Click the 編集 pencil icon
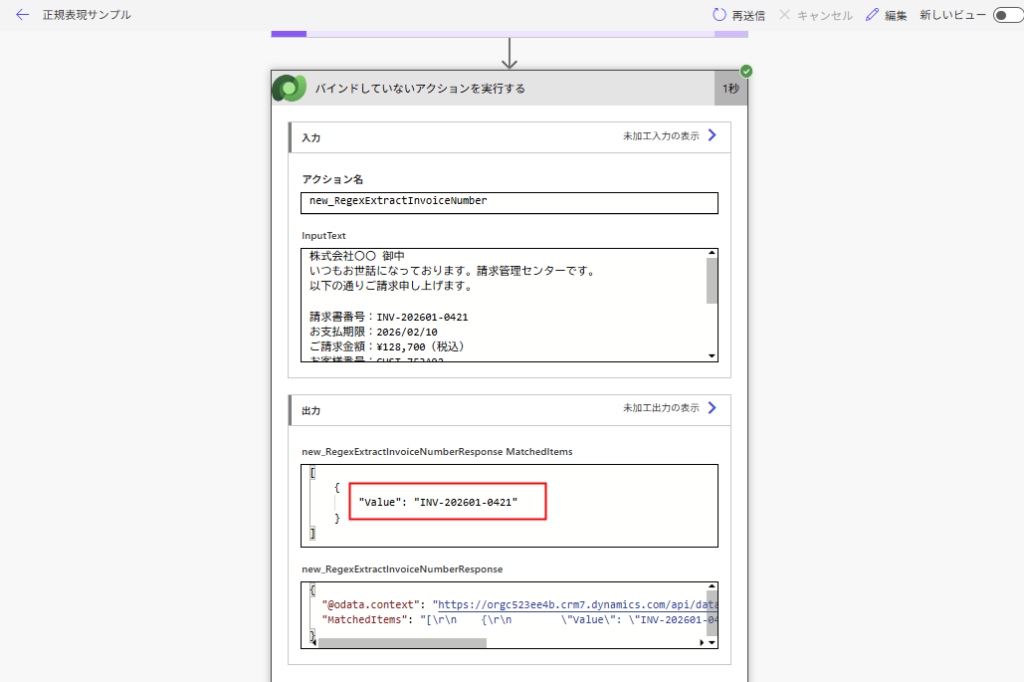The image size is (1024, 682). [x=872, y=15]
